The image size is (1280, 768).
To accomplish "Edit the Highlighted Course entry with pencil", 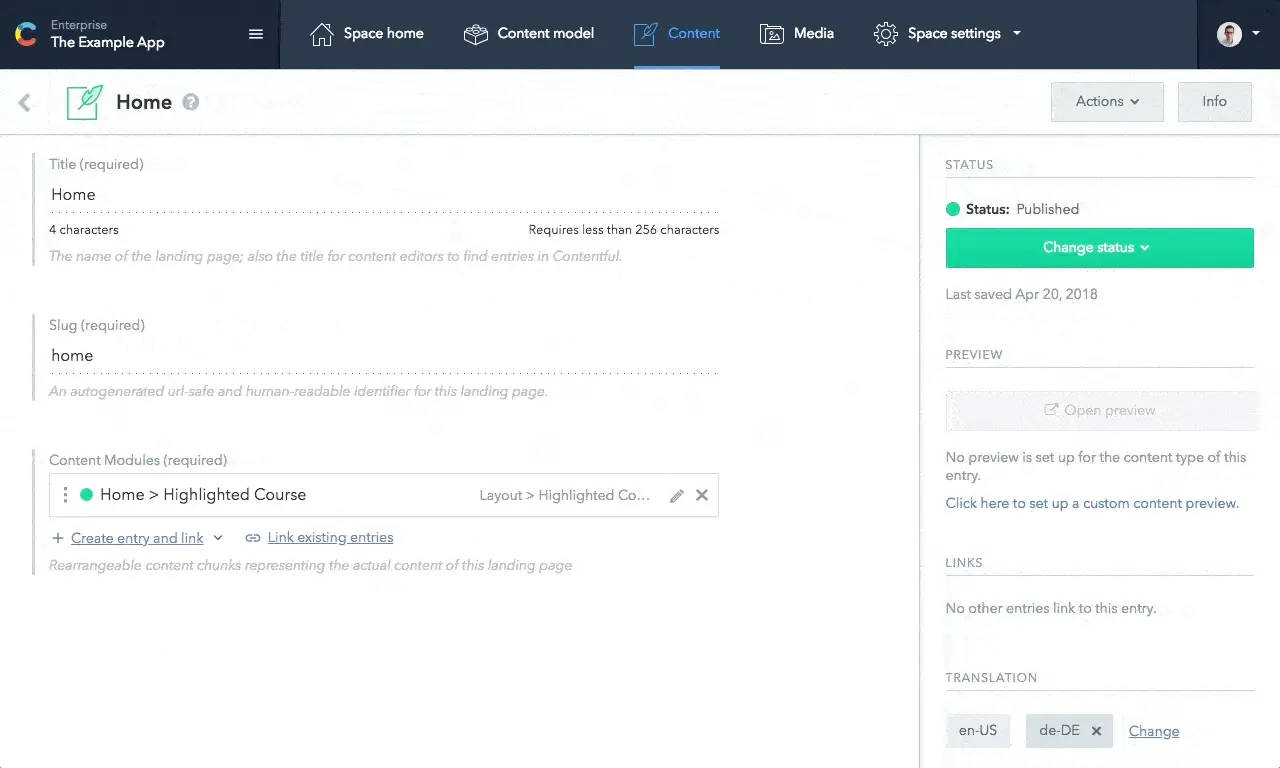I will (x=677, y=495).
